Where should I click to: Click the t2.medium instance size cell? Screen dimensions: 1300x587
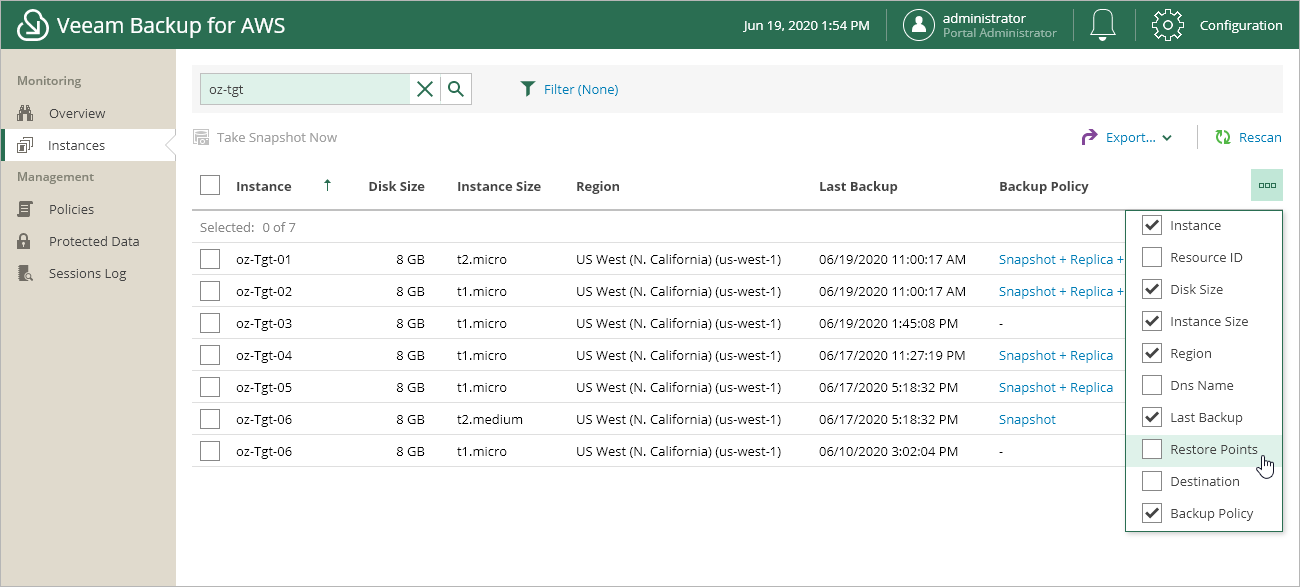tap(490, 419)
